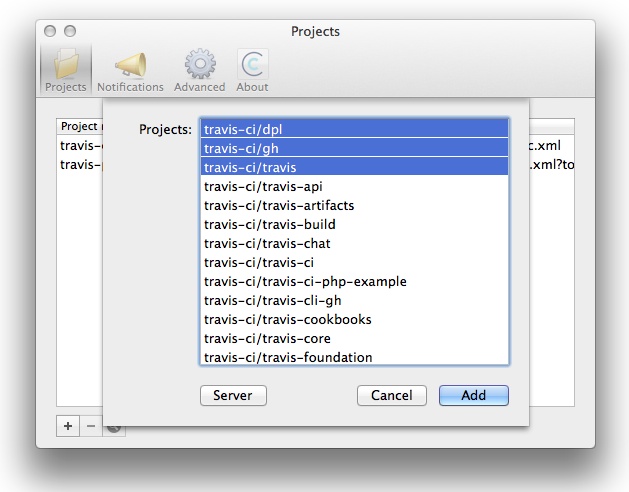
Task: Select travis-ci/travis-chat row
Action: coord(355,243)
